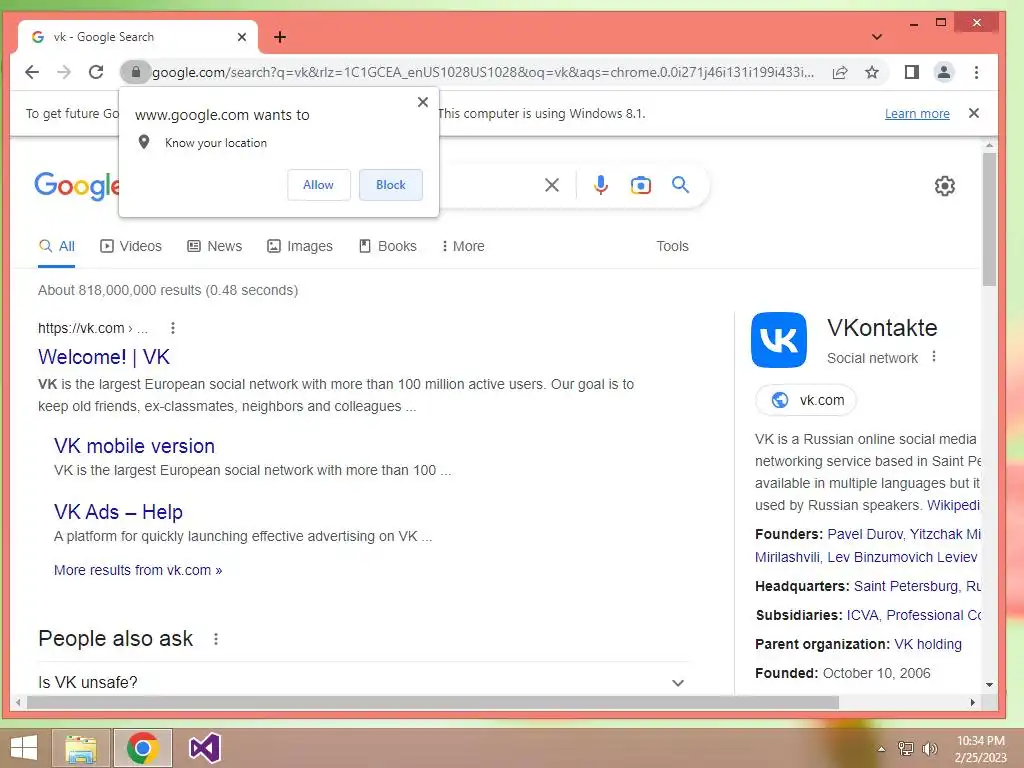Search by image with camera icon
1024x768 pixels.
[x=641, y=185]
